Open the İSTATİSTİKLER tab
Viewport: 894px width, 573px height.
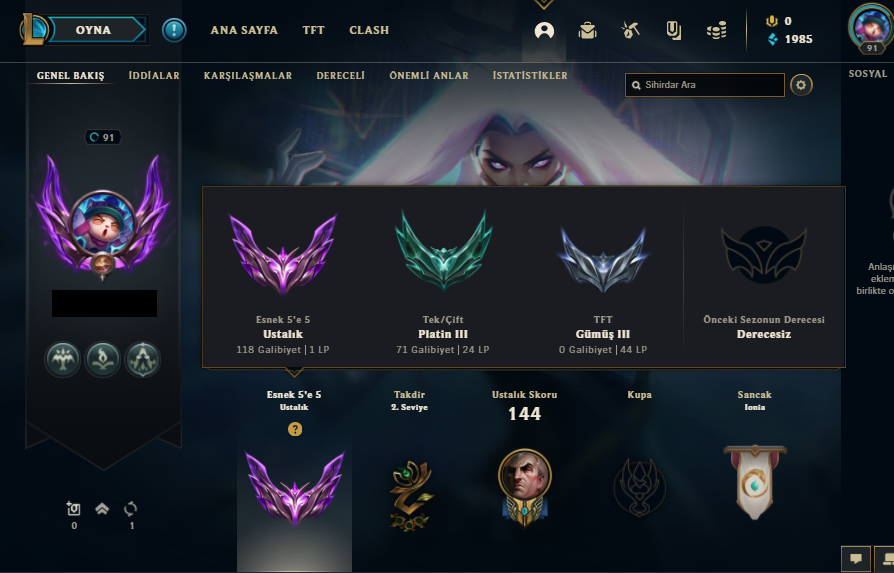click(x=530, y=75)
